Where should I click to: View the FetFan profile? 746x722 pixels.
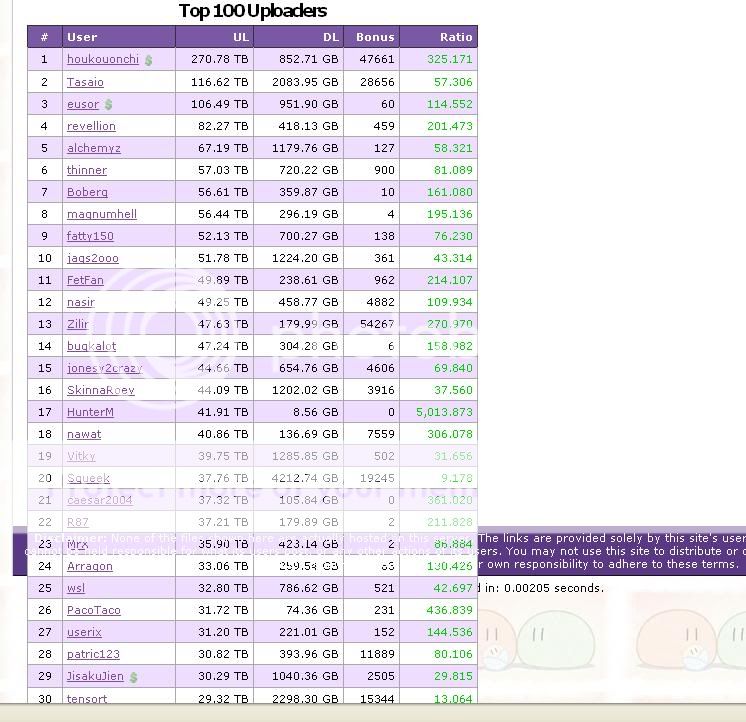[85, 280]
